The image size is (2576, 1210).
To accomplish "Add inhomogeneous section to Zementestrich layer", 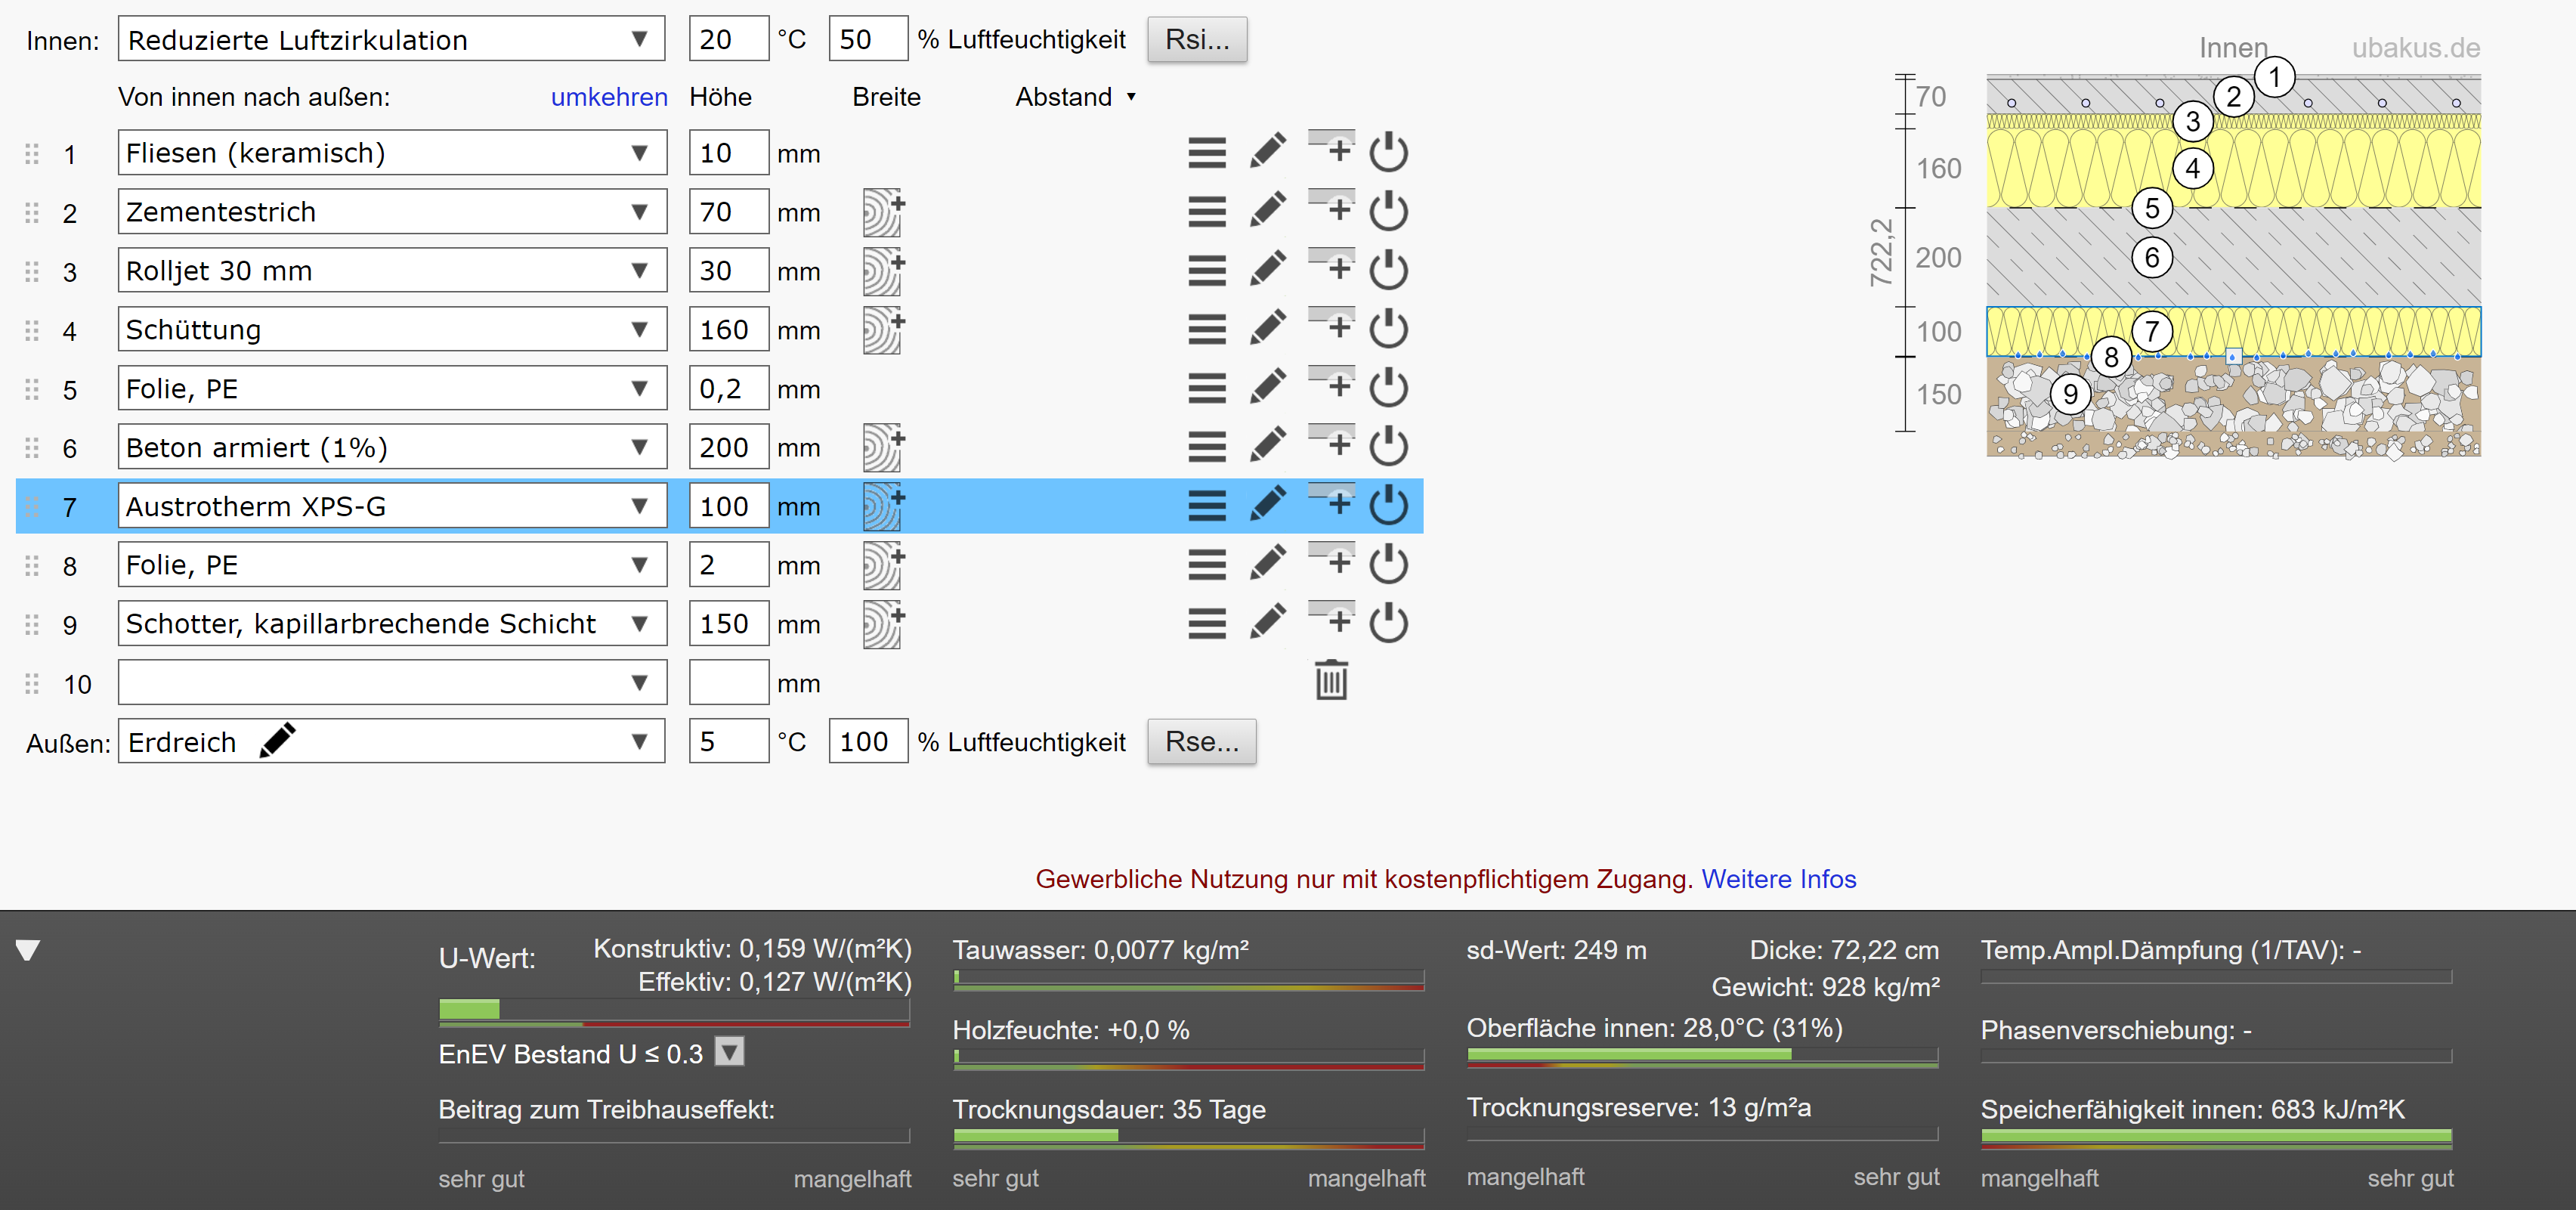I will tap(884, 212).
